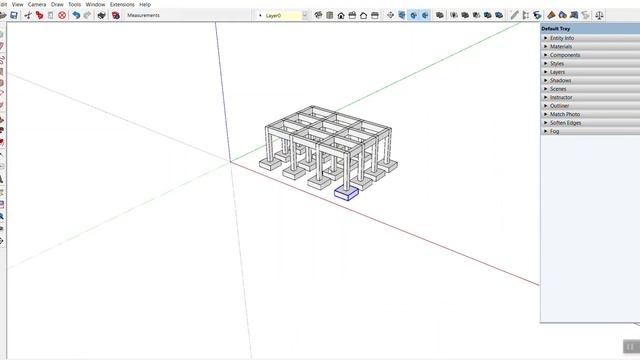Open Model Info from the toolbar

(x=116, y=16)
